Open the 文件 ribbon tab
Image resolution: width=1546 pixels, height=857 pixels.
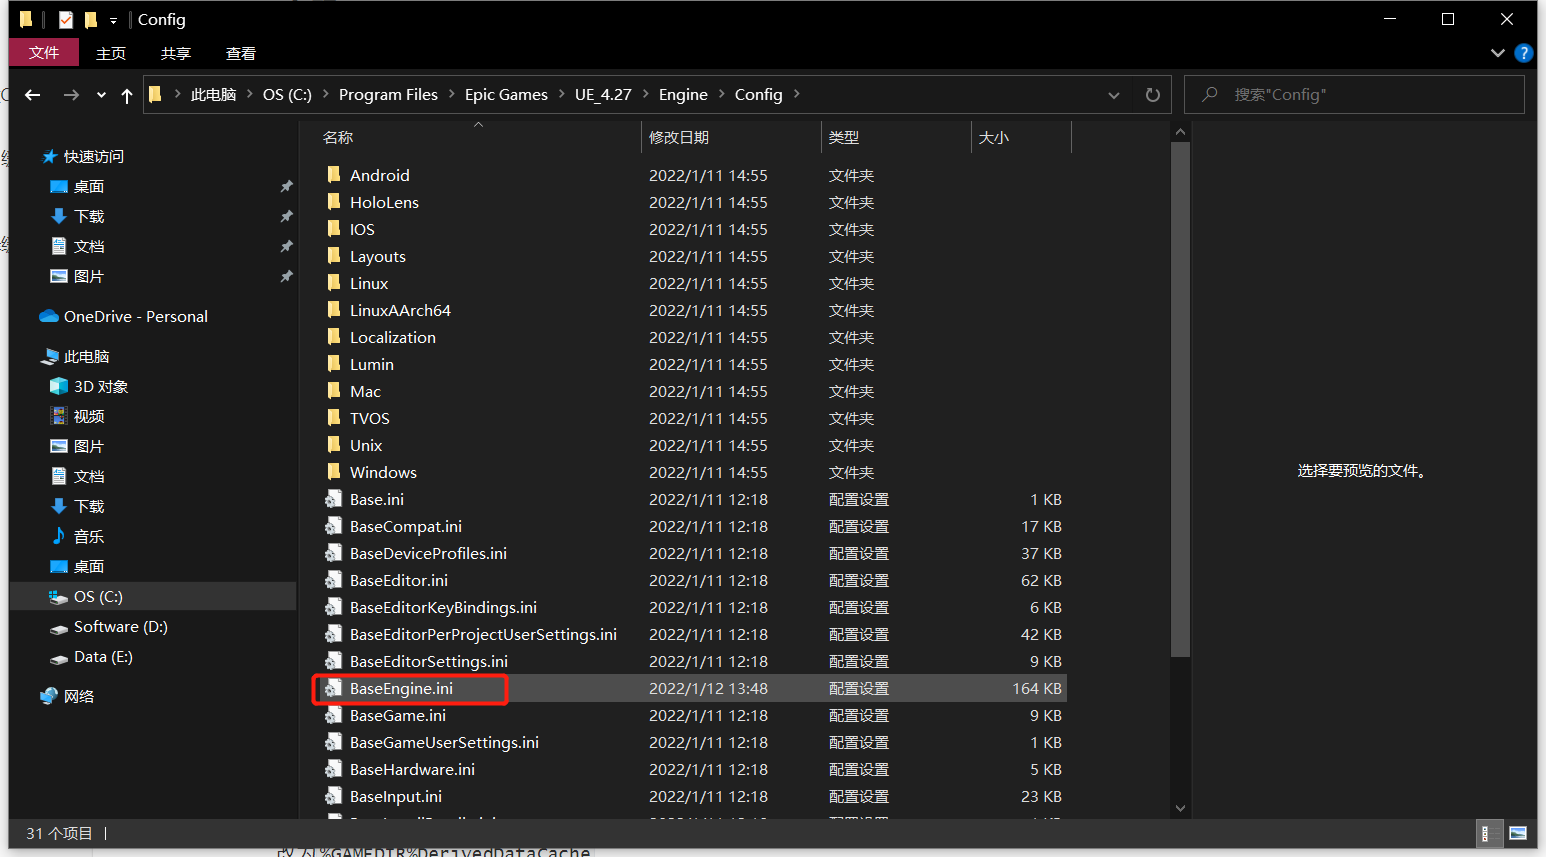(x=44, y=52)
